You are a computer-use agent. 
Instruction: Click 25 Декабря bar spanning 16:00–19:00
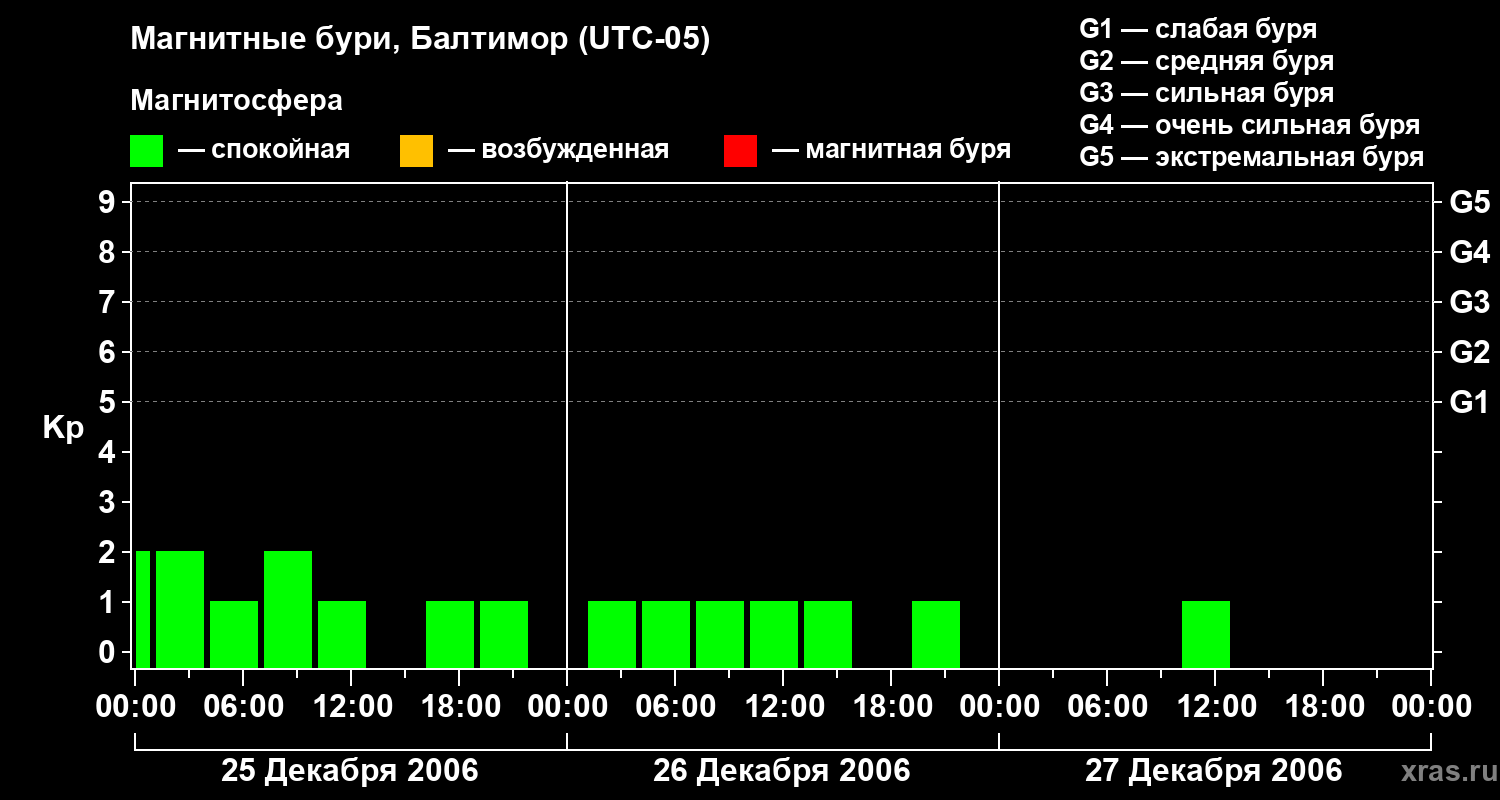click(450, 634)
